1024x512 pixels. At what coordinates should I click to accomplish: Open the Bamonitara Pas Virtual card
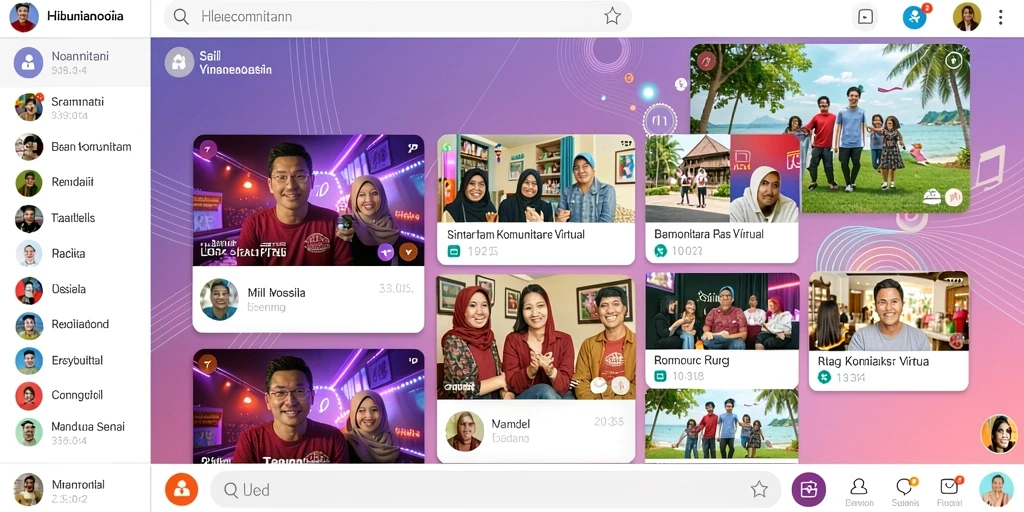pyautogui.click(x=722, y=199)
